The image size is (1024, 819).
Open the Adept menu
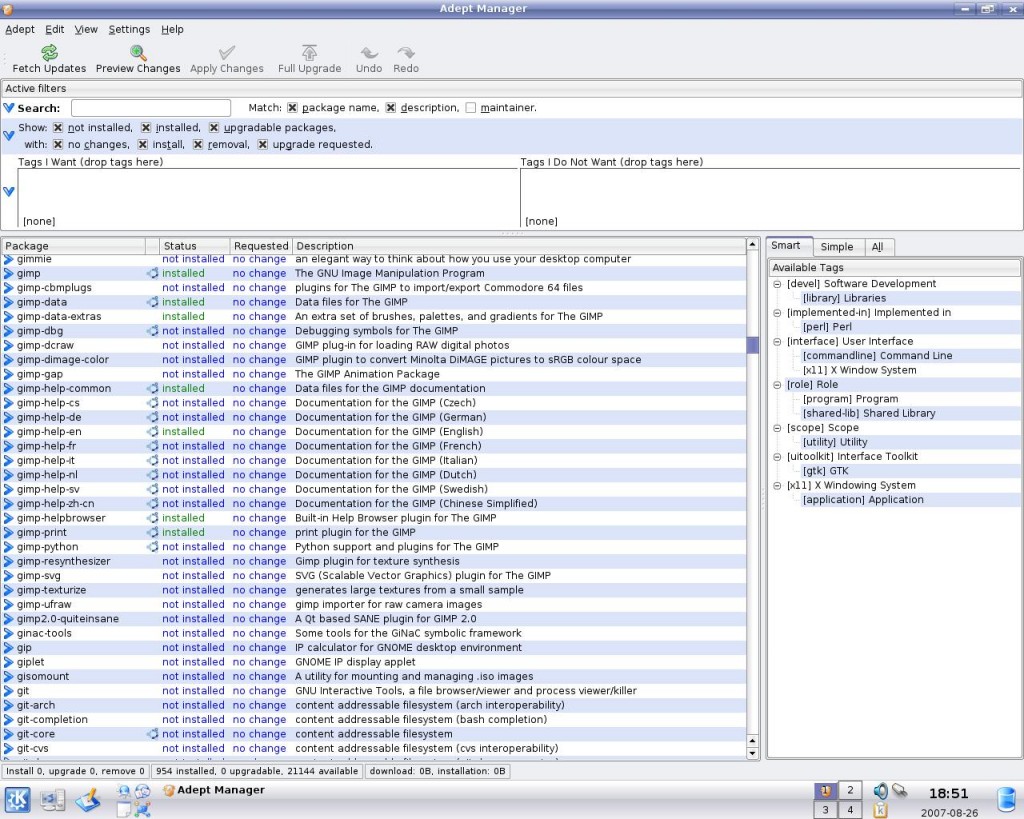[x=20, y=29]
